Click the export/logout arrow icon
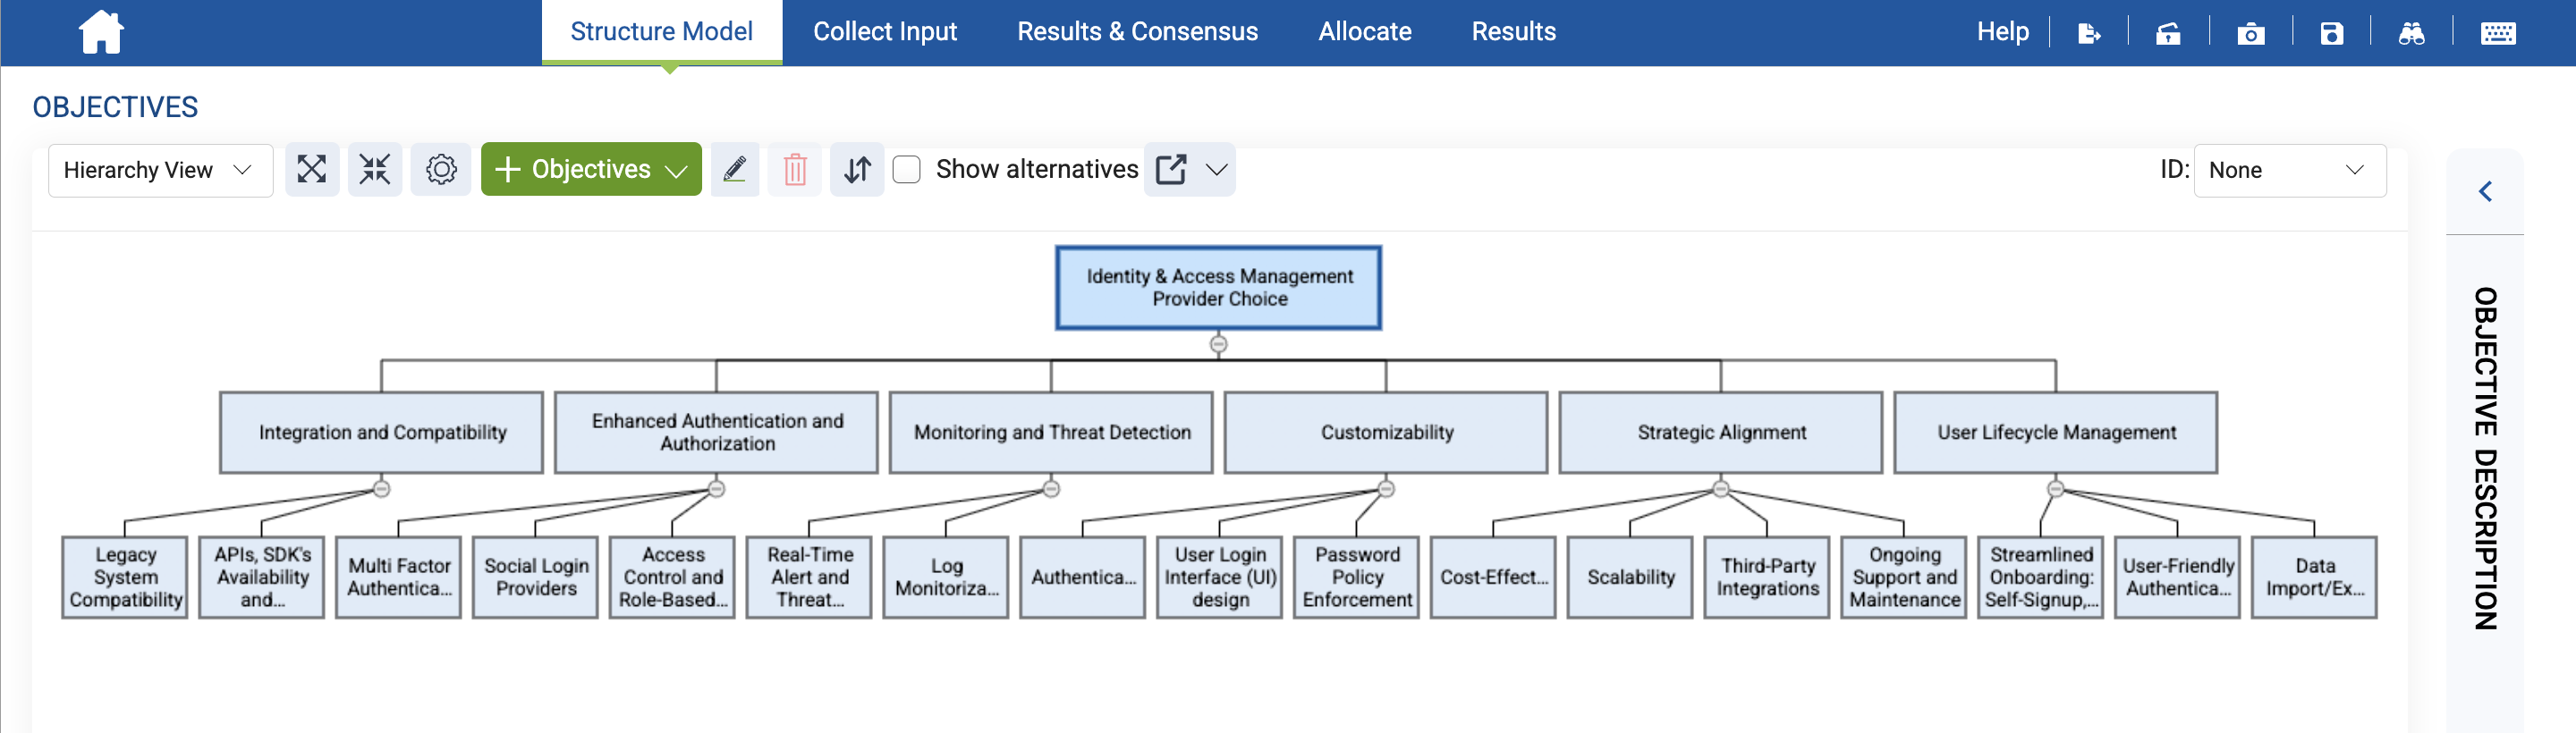The height and width of the screenshot is (733, 2576). [2089, 33]
